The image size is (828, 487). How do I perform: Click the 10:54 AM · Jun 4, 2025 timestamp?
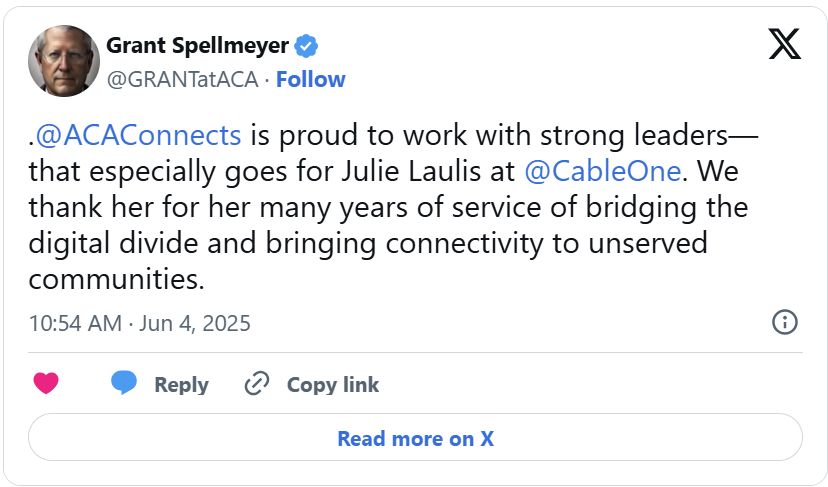point(139,323)
